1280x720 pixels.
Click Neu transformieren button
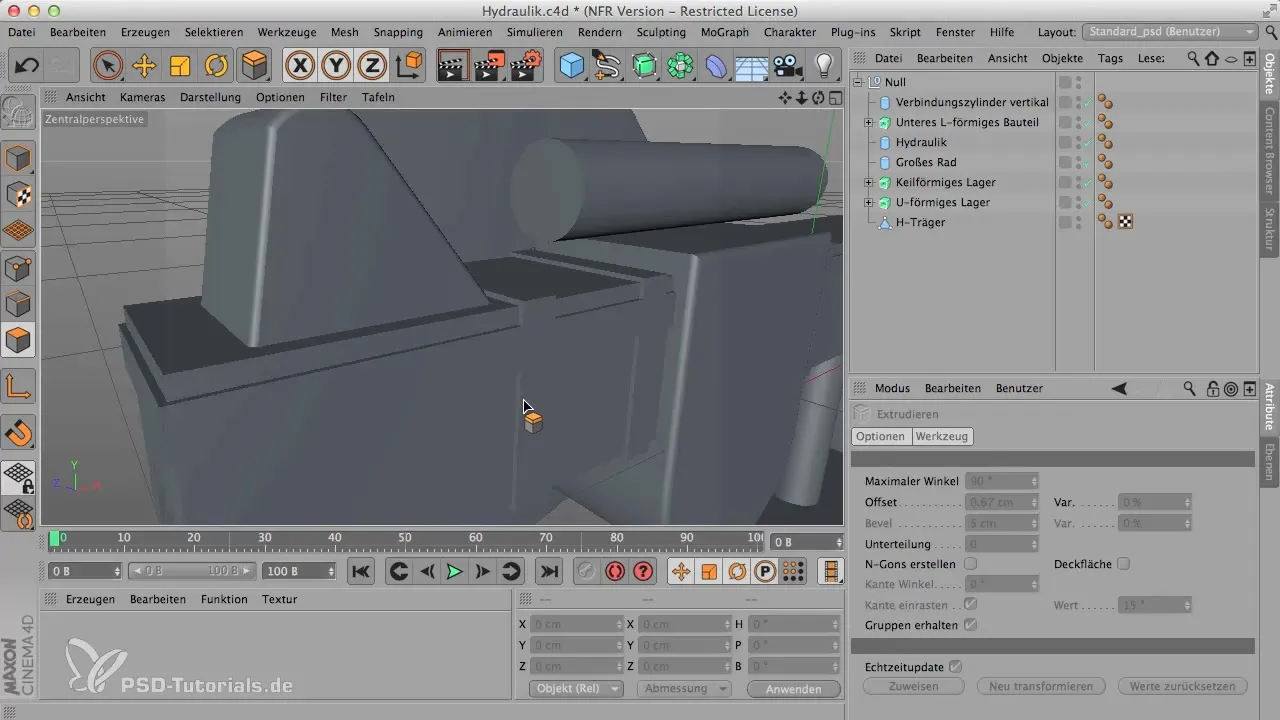click(1041, 686)
